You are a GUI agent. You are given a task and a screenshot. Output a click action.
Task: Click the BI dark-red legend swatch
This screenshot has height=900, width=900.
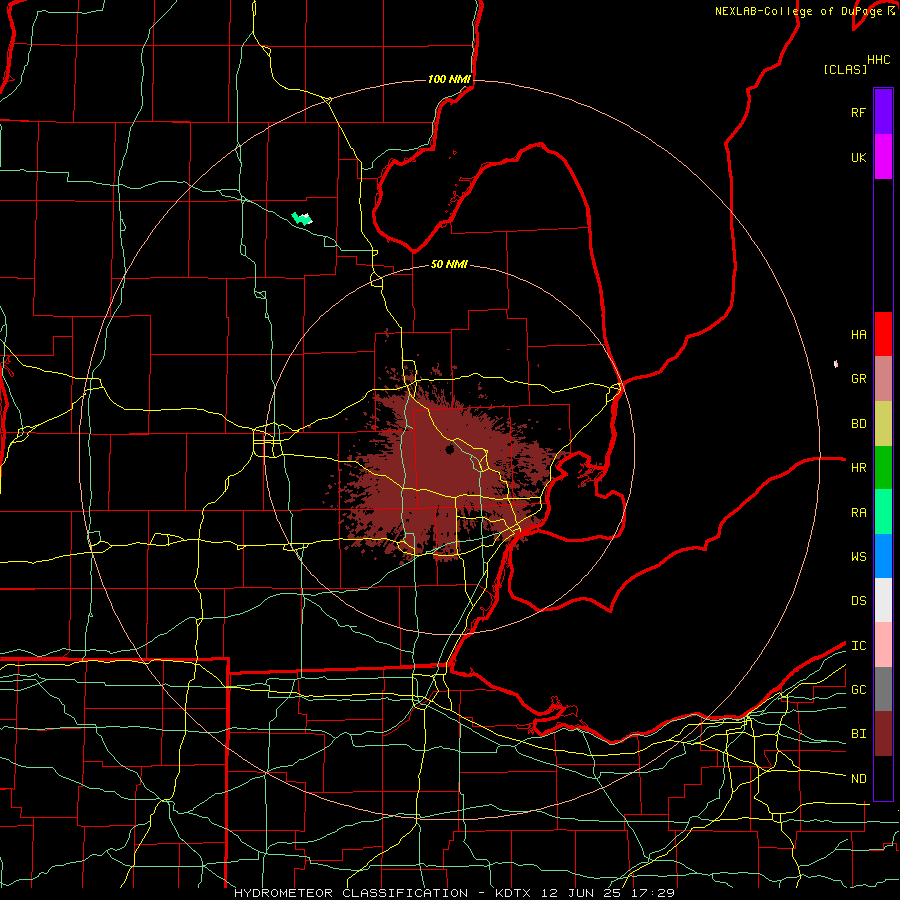pyautogui.click(x=883, y=734)
